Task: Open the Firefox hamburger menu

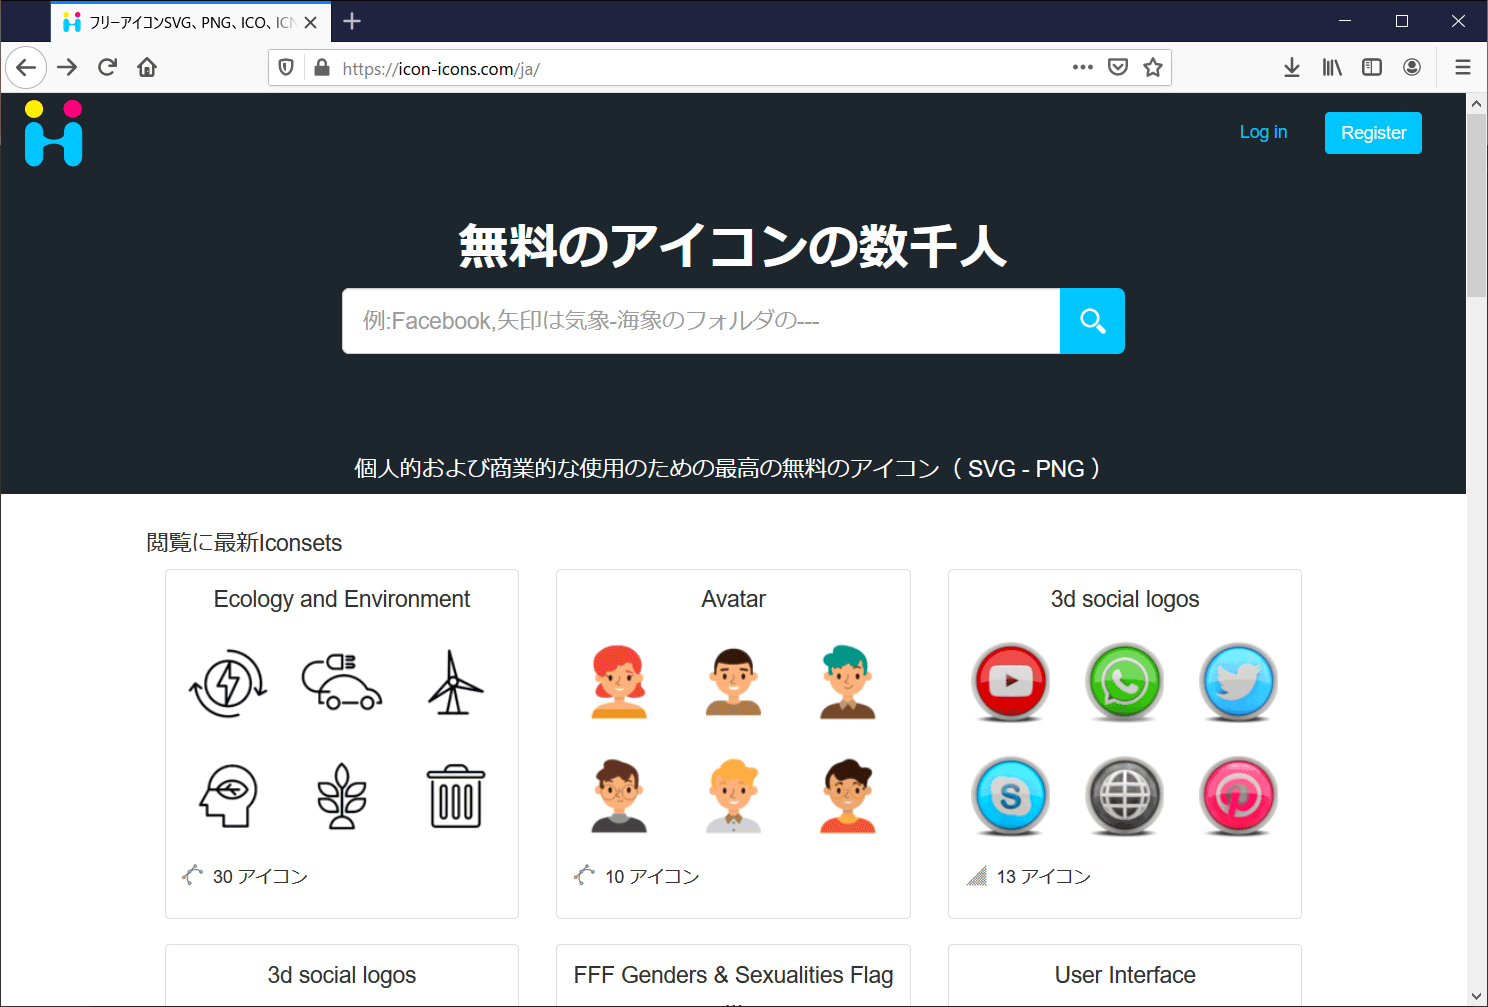Action: click(1463, 67)
